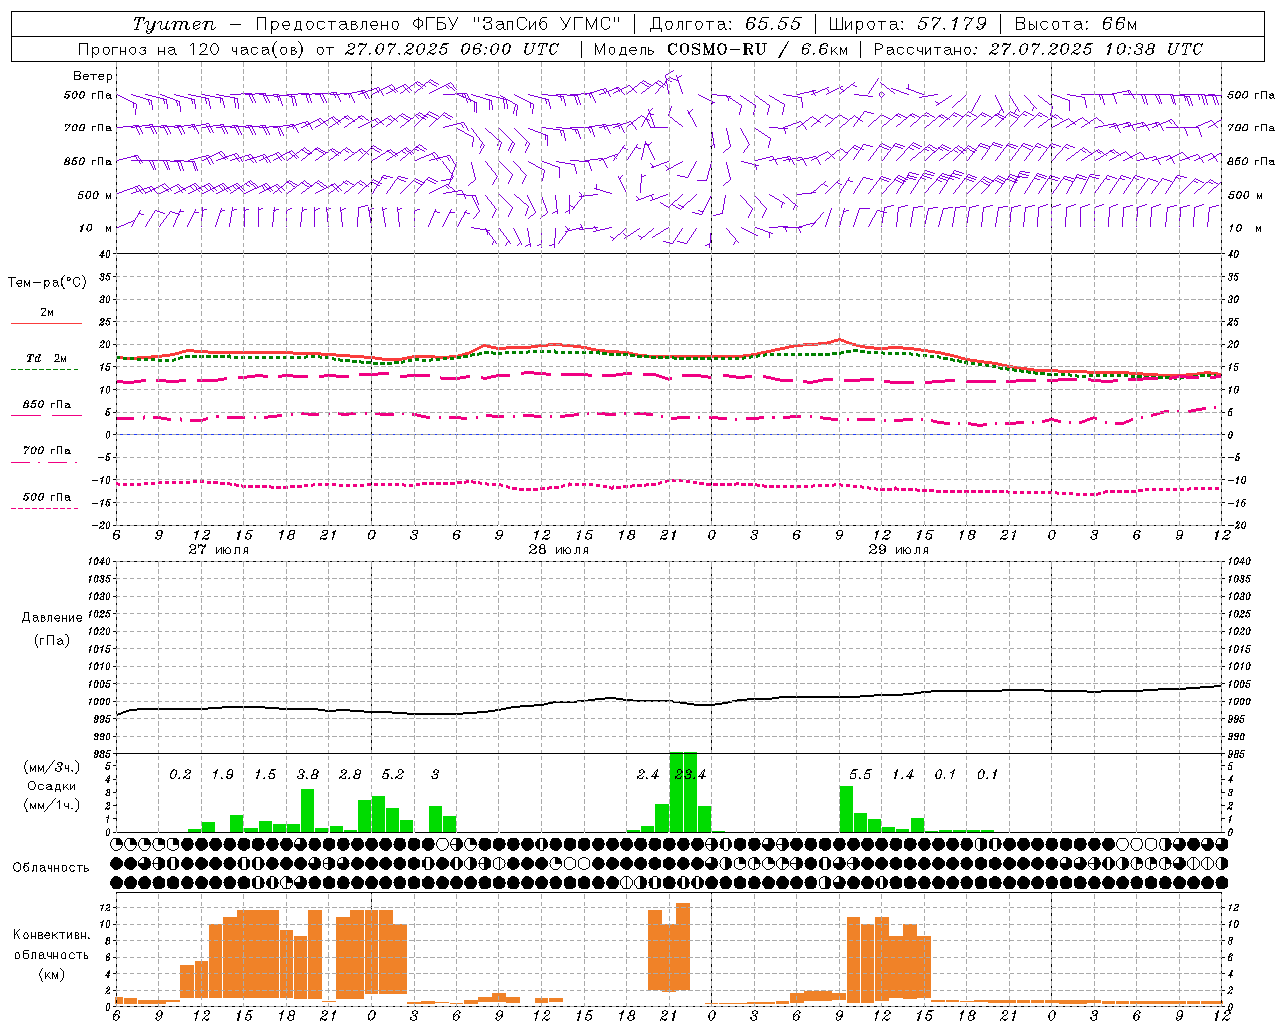Click "500 гПа" temperature legend entry
The image size is (1280, 1024).
click(47, 496)
